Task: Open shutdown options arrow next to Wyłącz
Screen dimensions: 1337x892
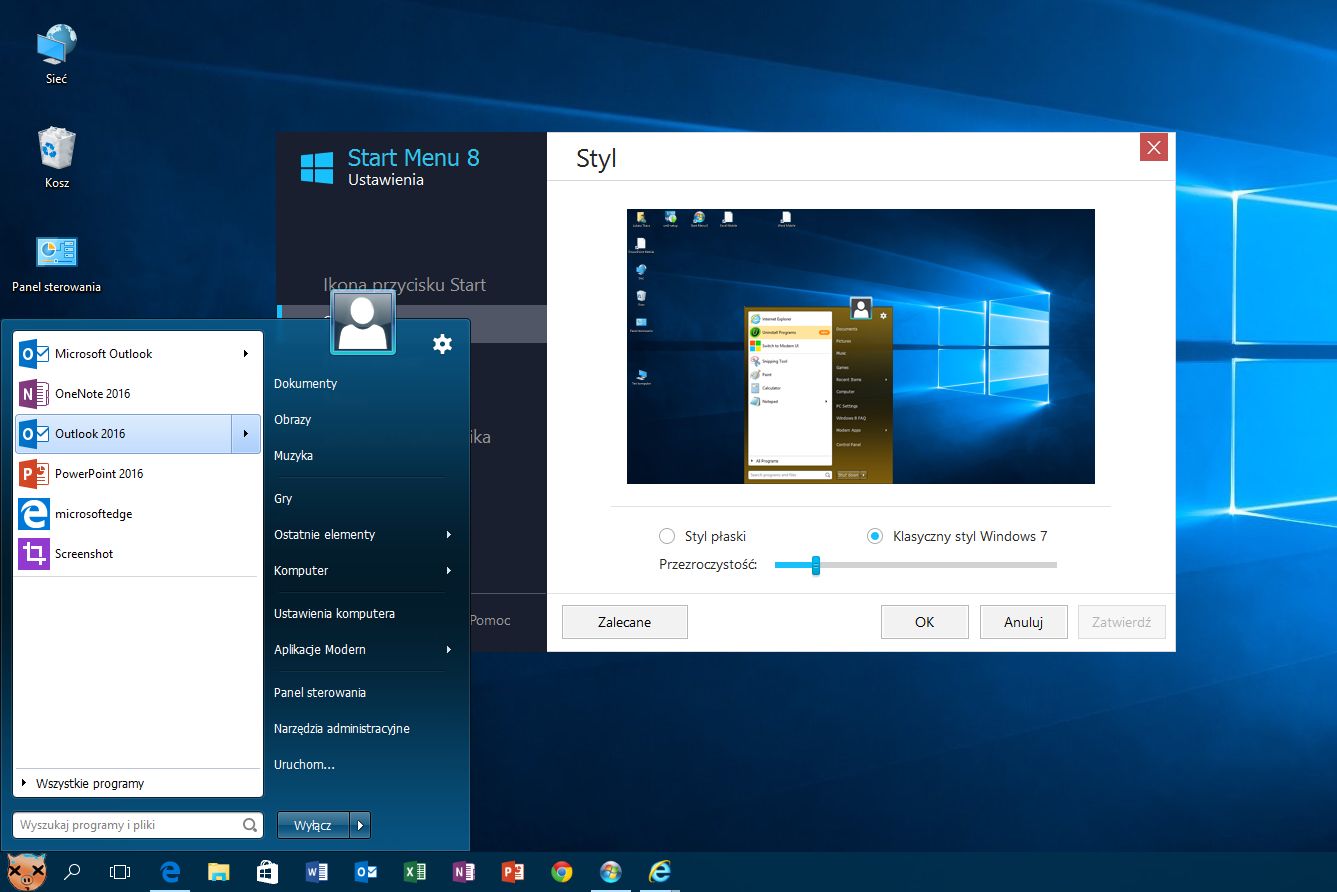Action: tap(360, 826)
